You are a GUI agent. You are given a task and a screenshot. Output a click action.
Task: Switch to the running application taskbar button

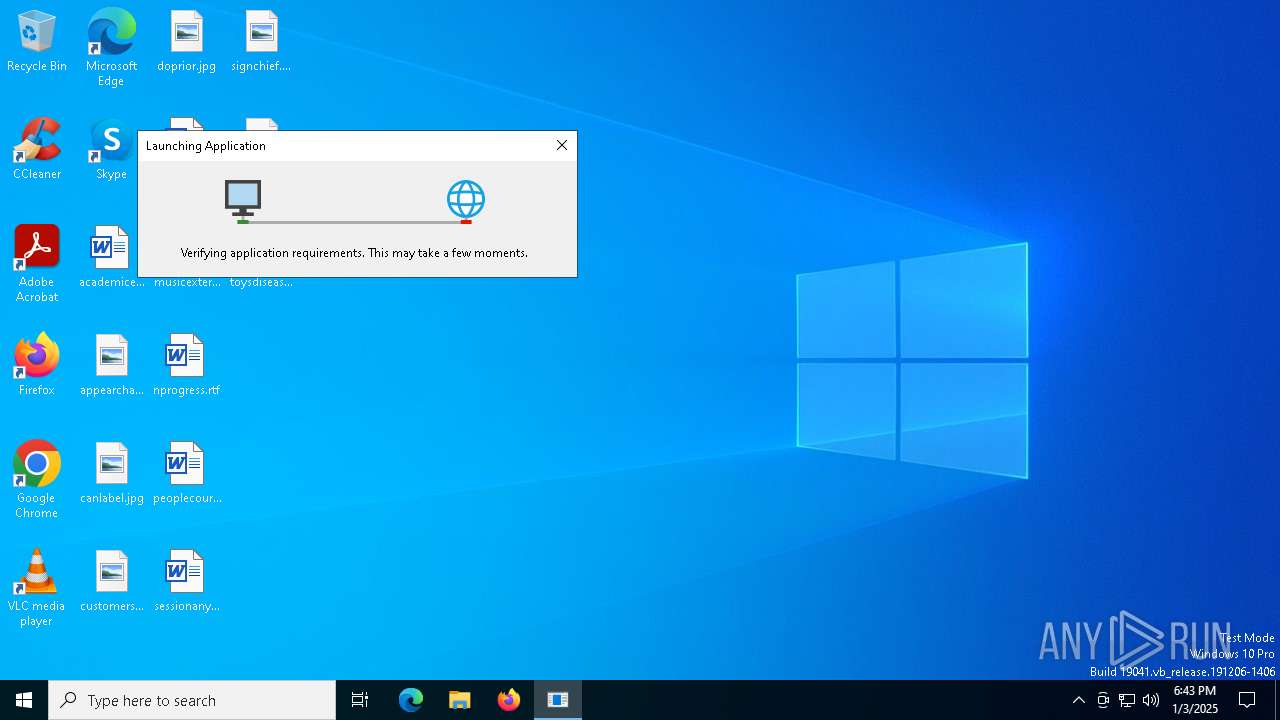[558, 700]
